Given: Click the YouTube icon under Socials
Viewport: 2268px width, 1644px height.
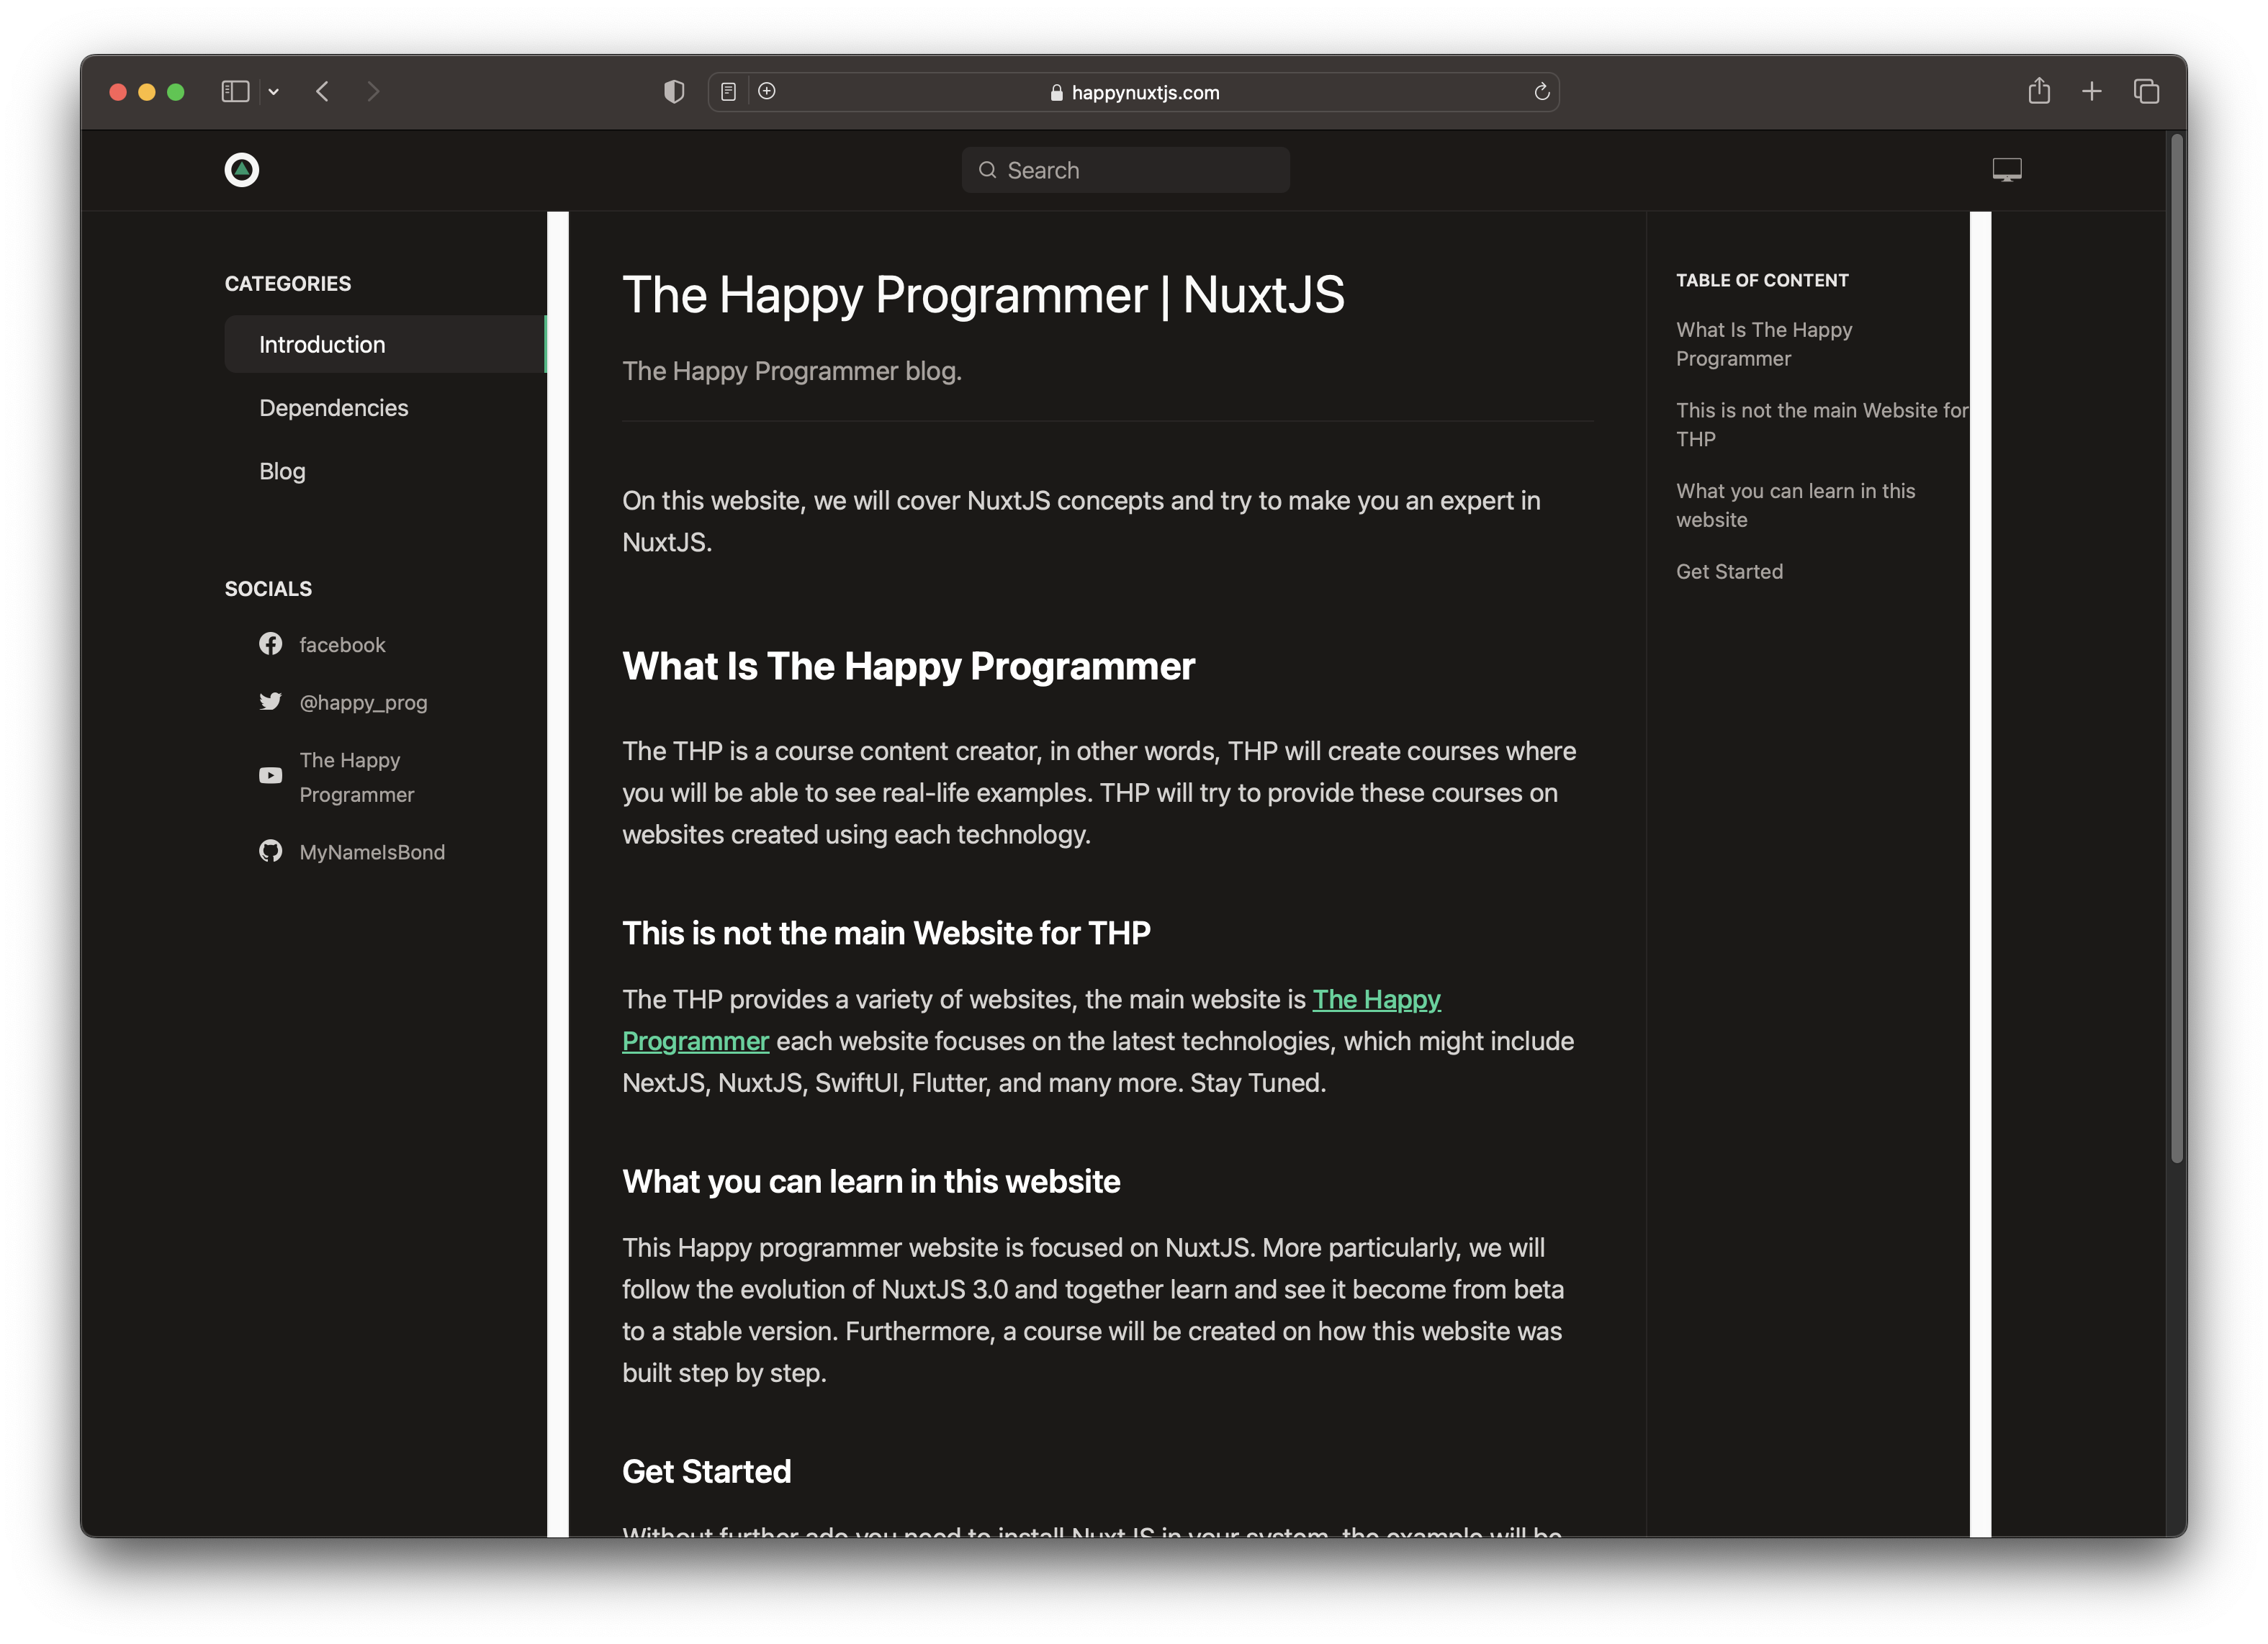Looking at the screenshot, I should pos(270,776).
